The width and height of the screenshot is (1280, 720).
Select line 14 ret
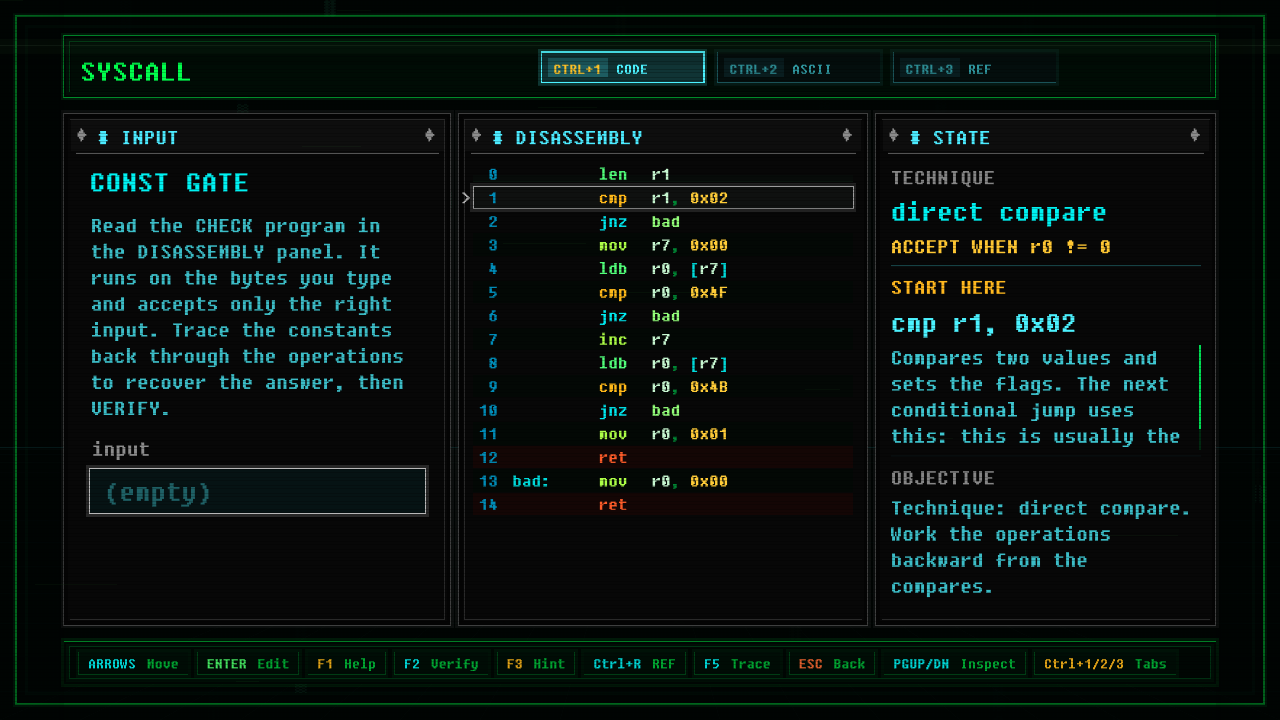[663, 505]
